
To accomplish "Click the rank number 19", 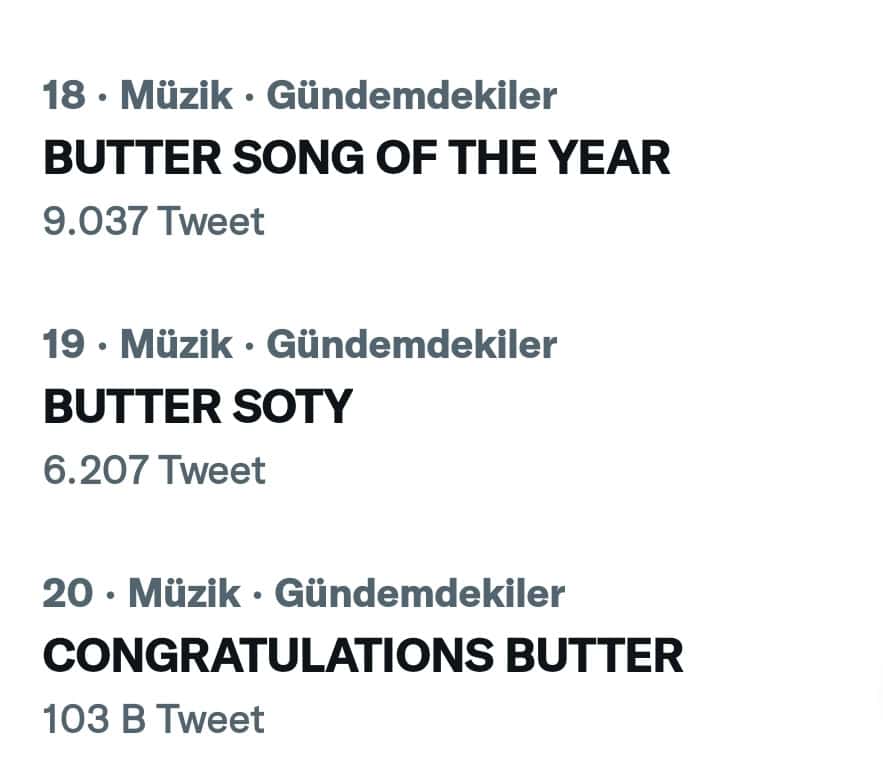I will click(64, 345).
